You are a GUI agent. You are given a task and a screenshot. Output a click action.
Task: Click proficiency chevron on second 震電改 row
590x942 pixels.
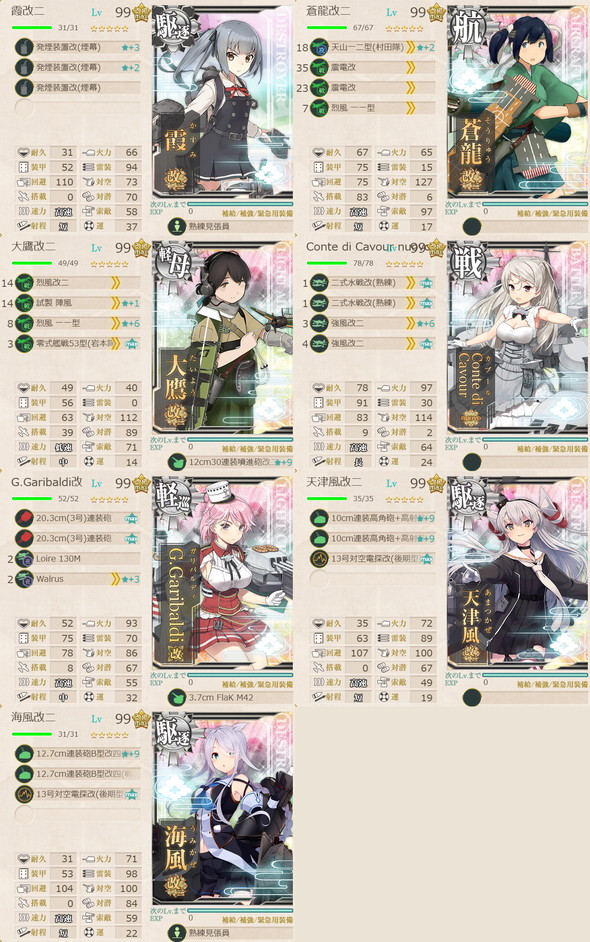tap(410, 88)
